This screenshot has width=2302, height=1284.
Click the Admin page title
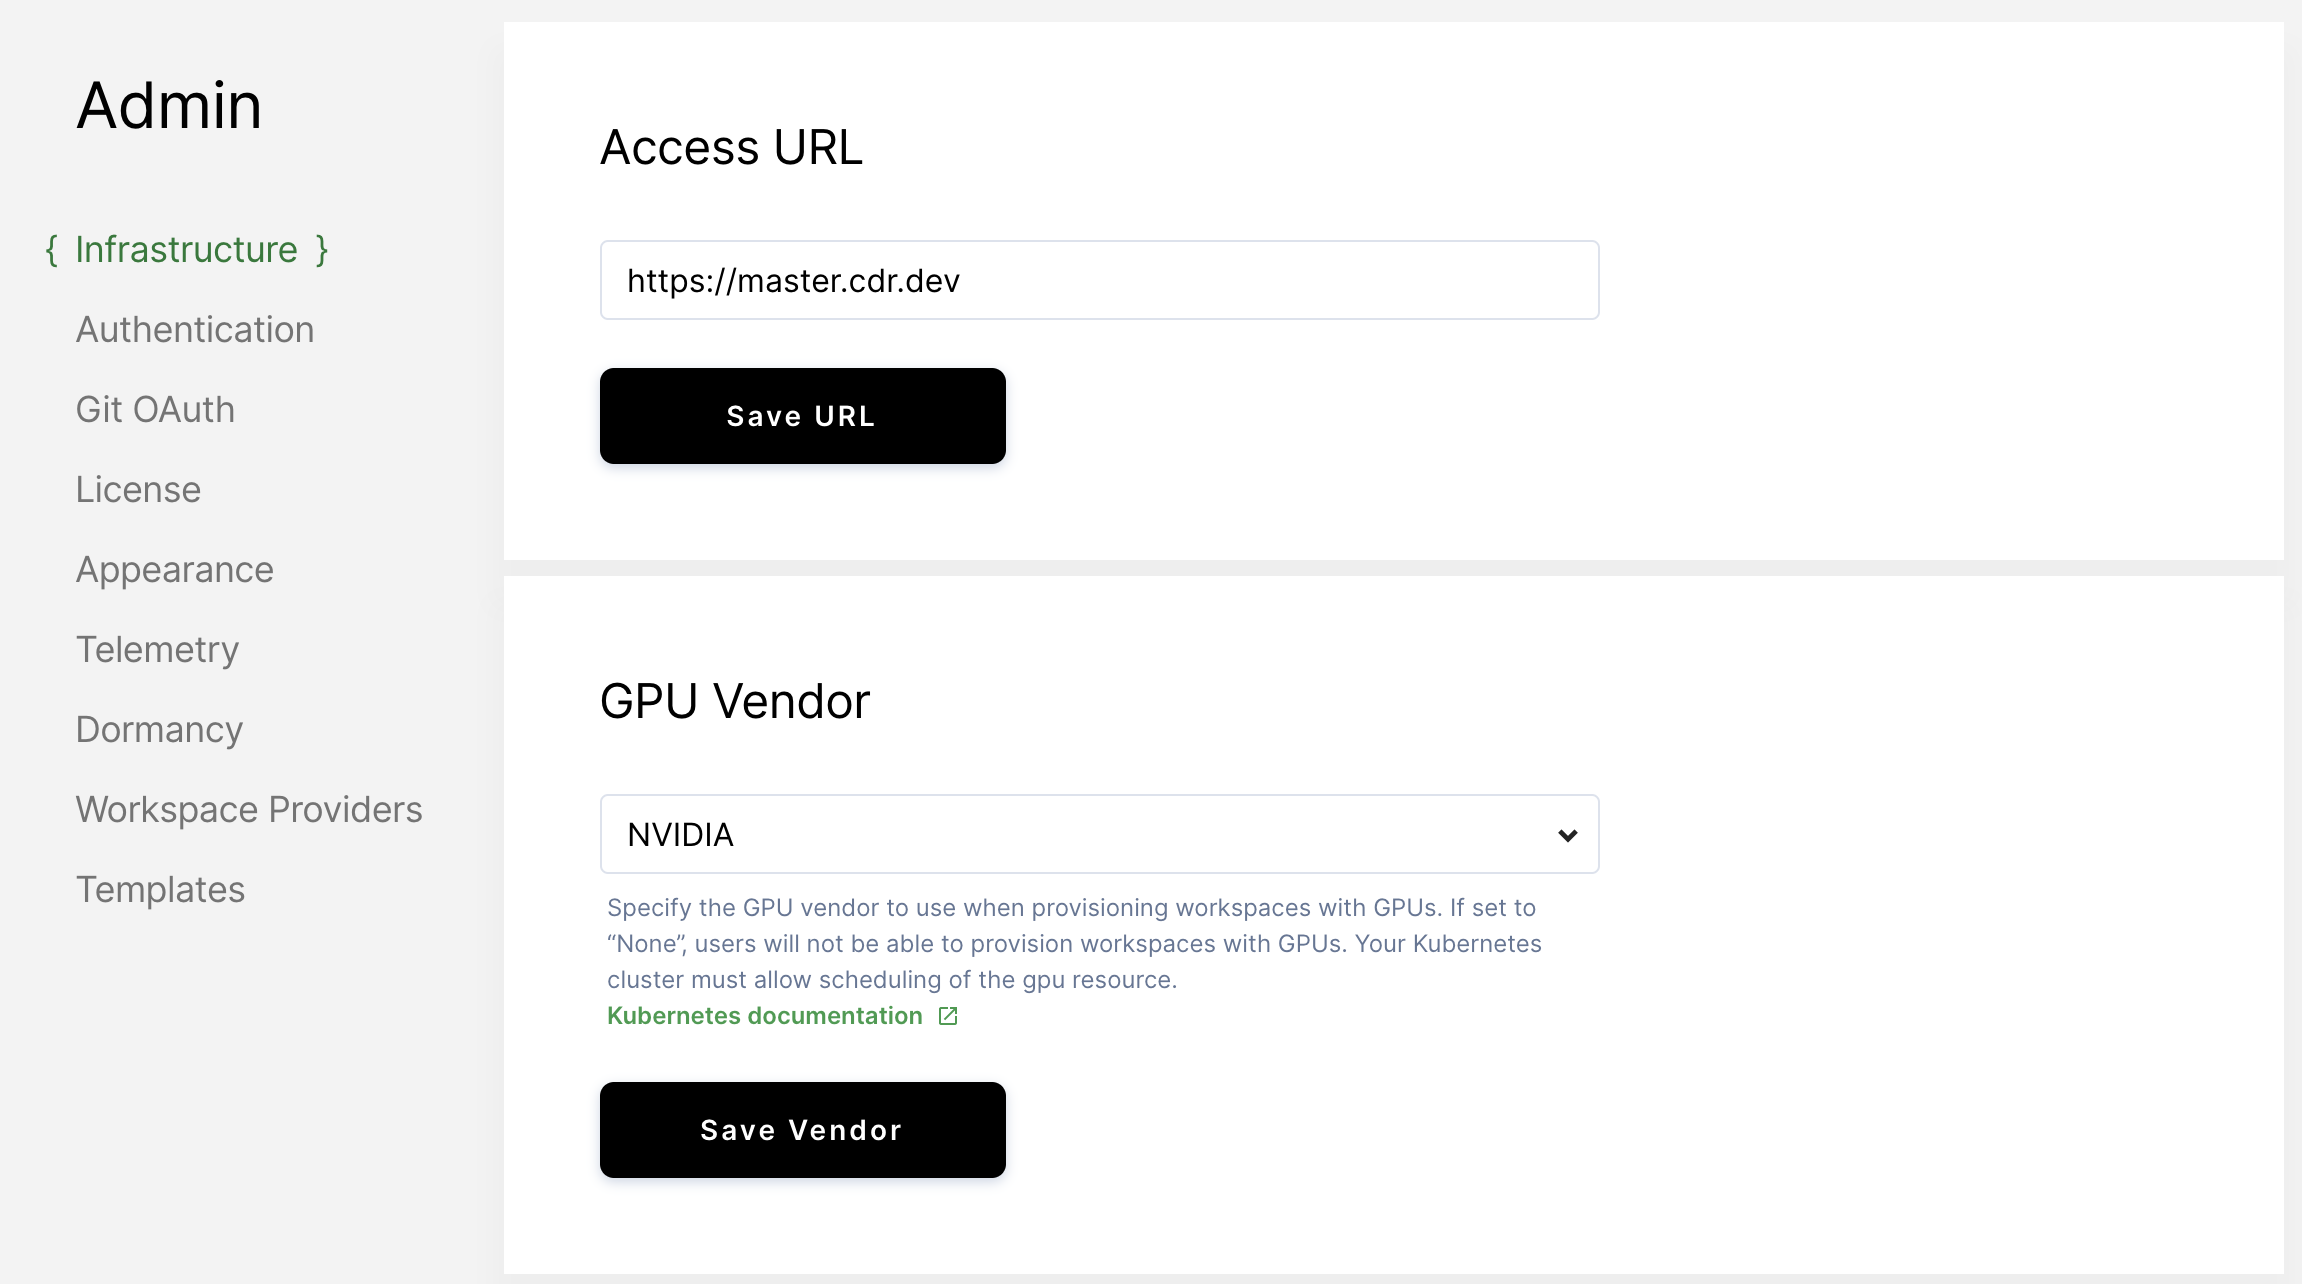[169, 106]
